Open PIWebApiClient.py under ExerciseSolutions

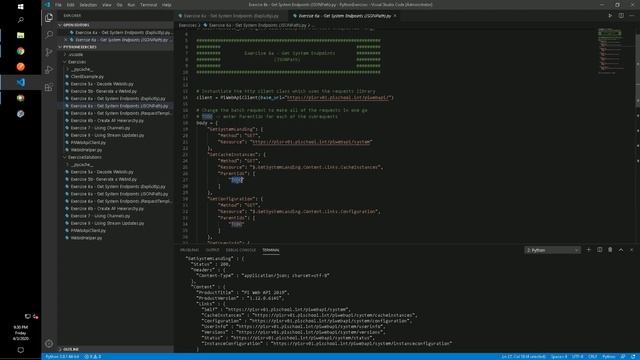88,231
